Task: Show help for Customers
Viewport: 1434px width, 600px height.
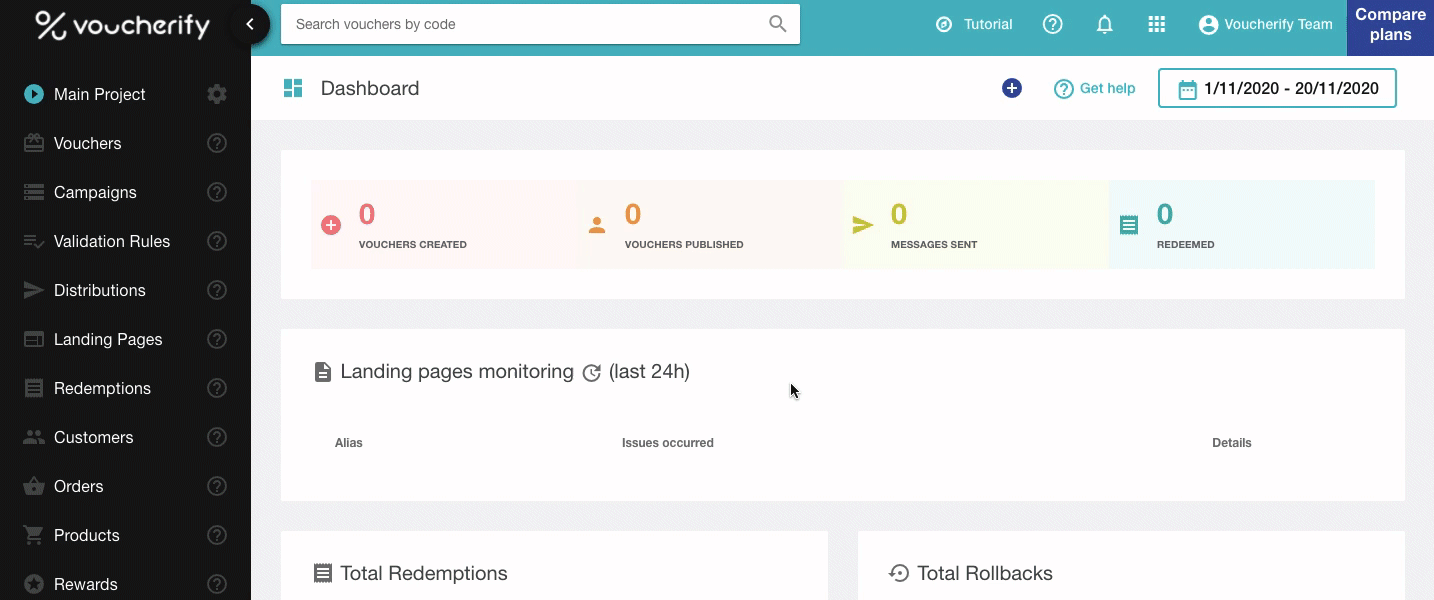Action: (x=217, y=437)
